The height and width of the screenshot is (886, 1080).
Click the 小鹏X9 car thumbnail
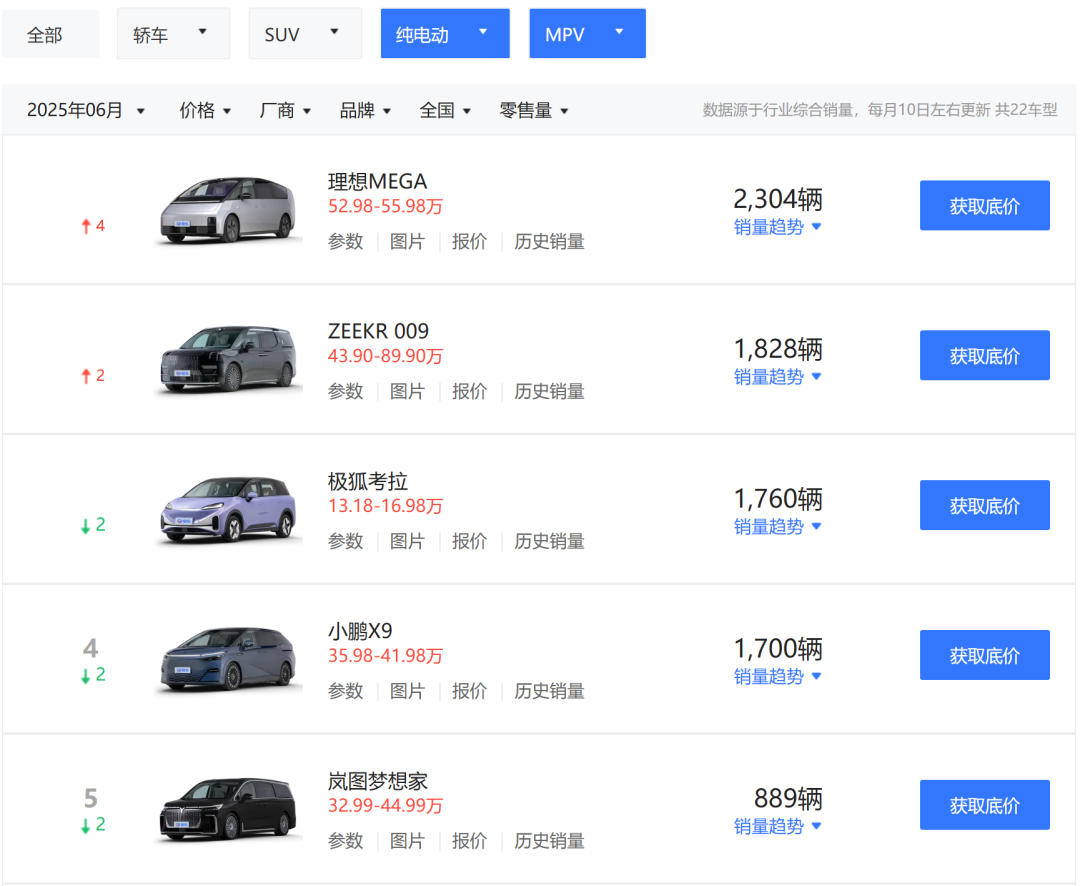(229, 659)
